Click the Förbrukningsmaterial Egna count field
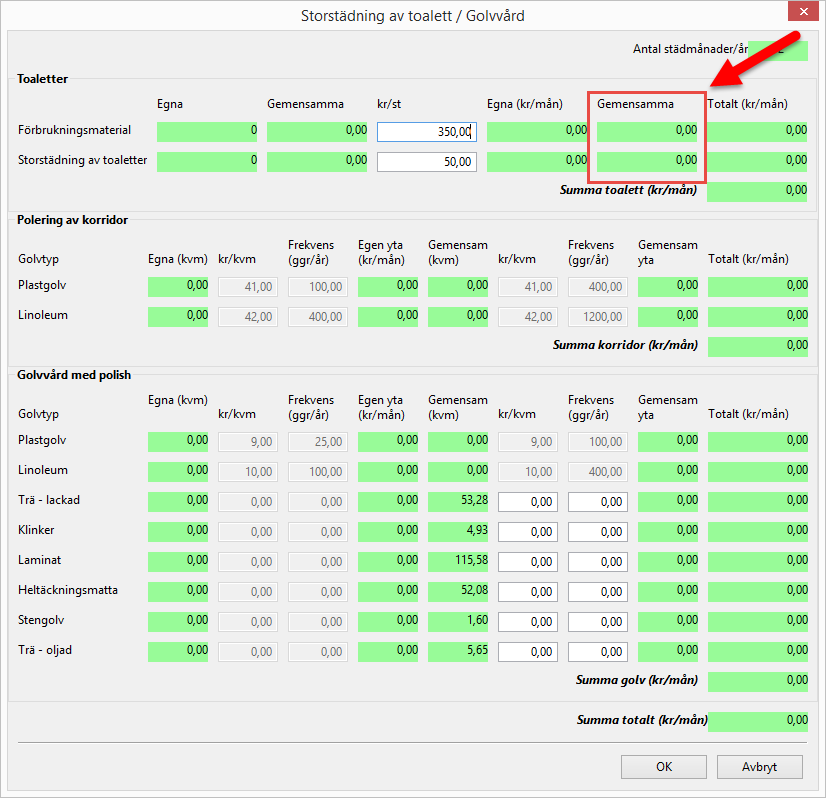The image size is (826, 798). tap(207, 131)
